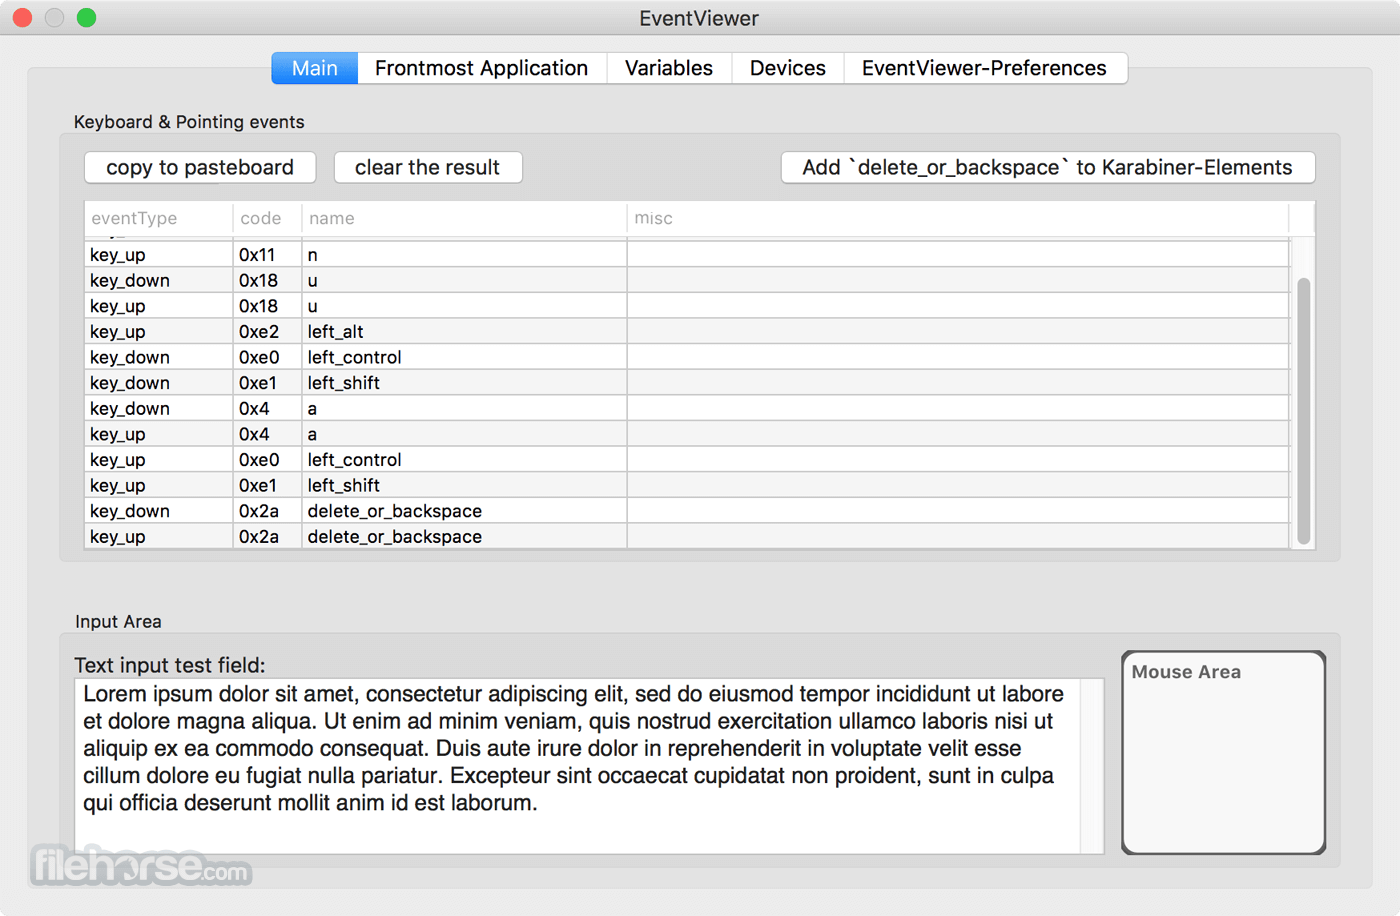Click the 'copy to pasteboard' button

(x=200, y=168)
